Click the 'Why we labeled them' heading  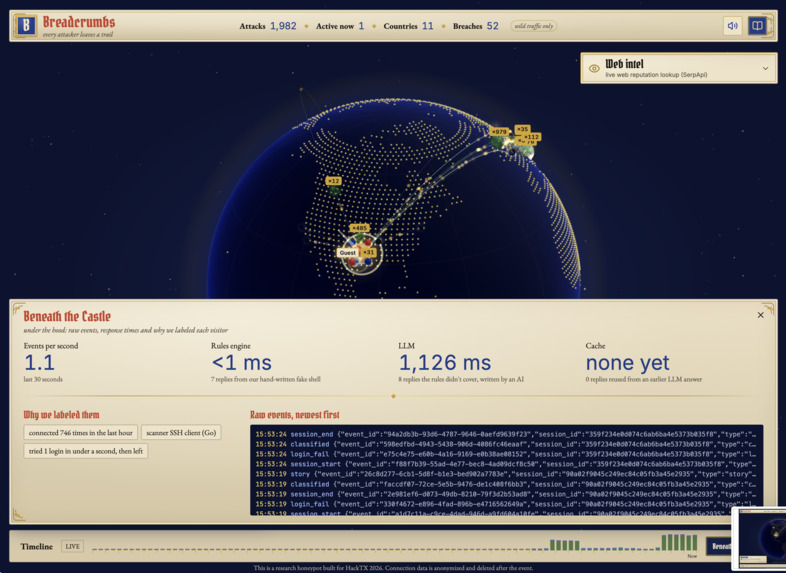[62, 415]
